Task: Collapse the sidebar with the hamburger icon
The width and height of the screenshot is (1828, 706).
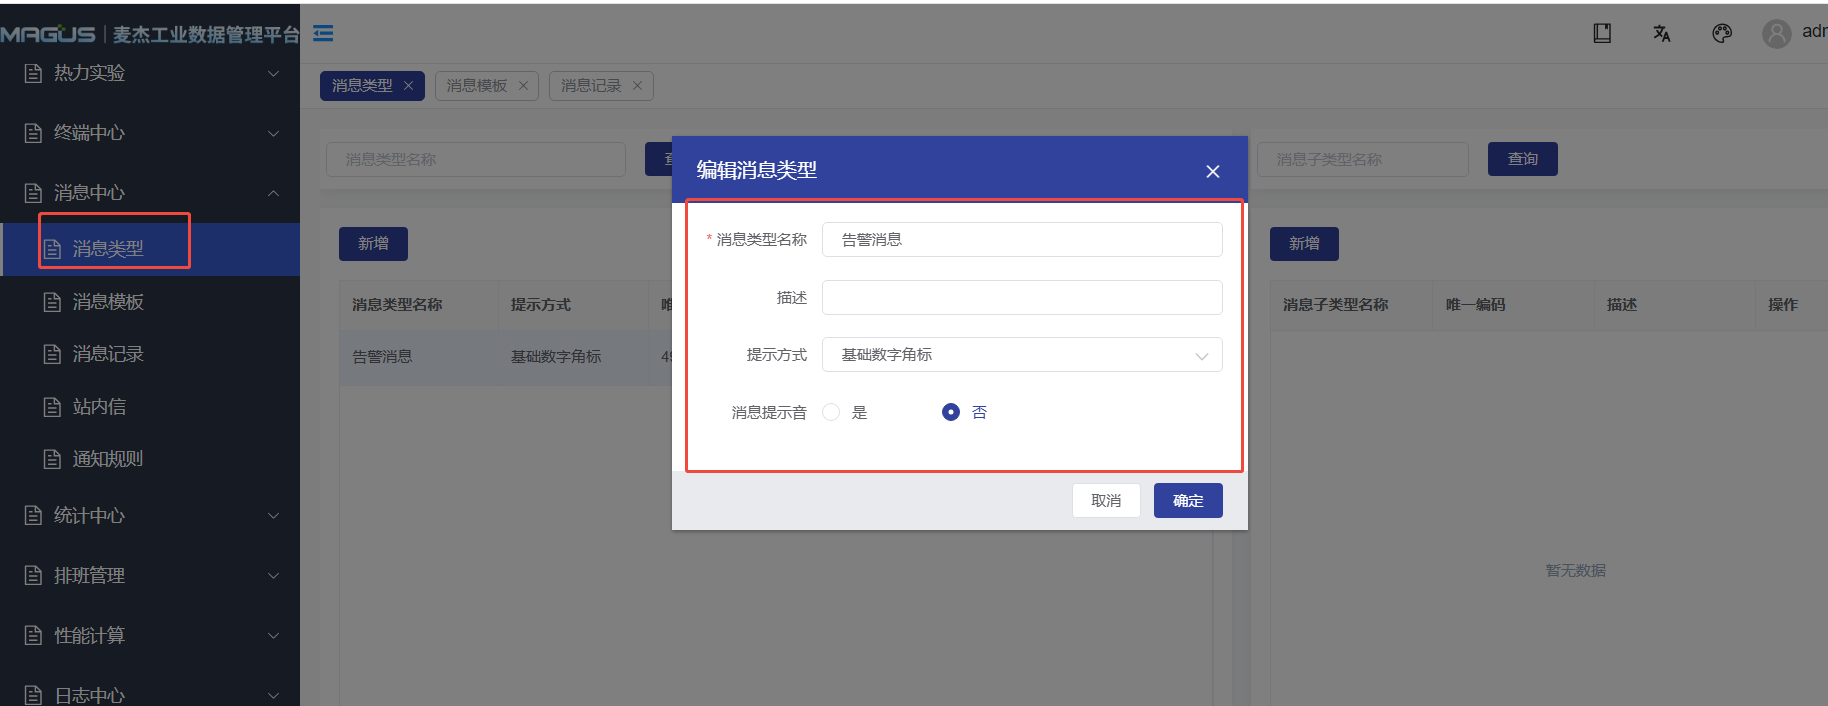Action: 323,34
